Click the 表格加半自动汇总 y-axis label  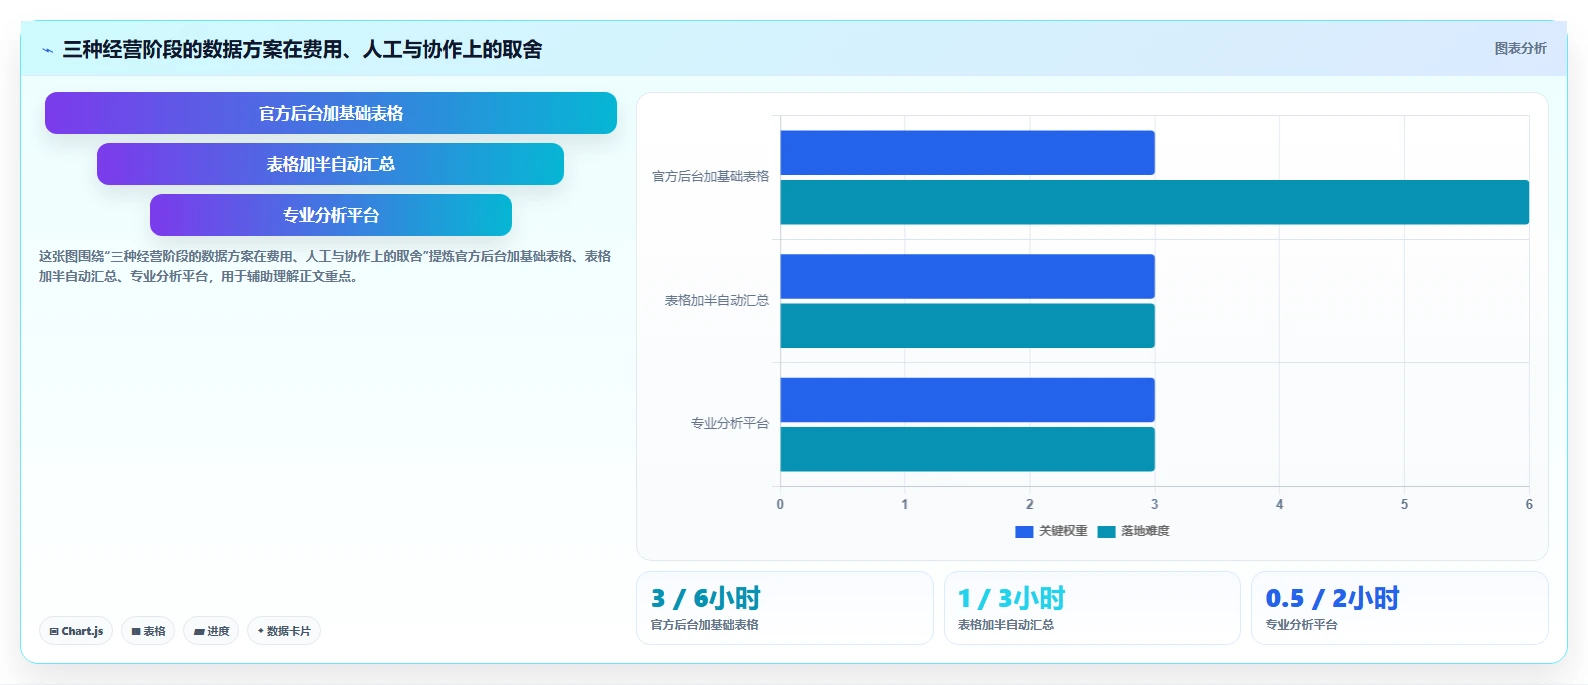point(717,300)
